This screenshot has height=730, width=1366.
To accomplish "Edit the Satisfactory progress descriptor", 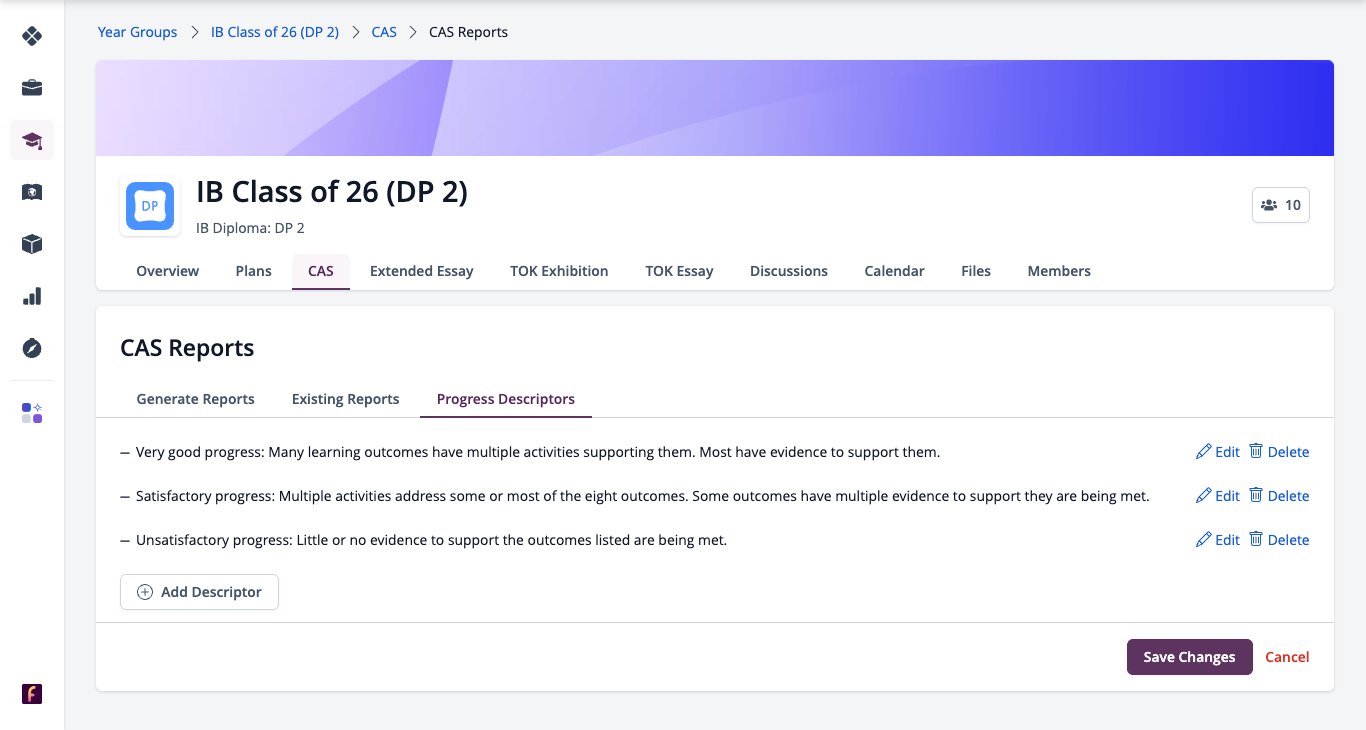I will tap(1217, 496).
